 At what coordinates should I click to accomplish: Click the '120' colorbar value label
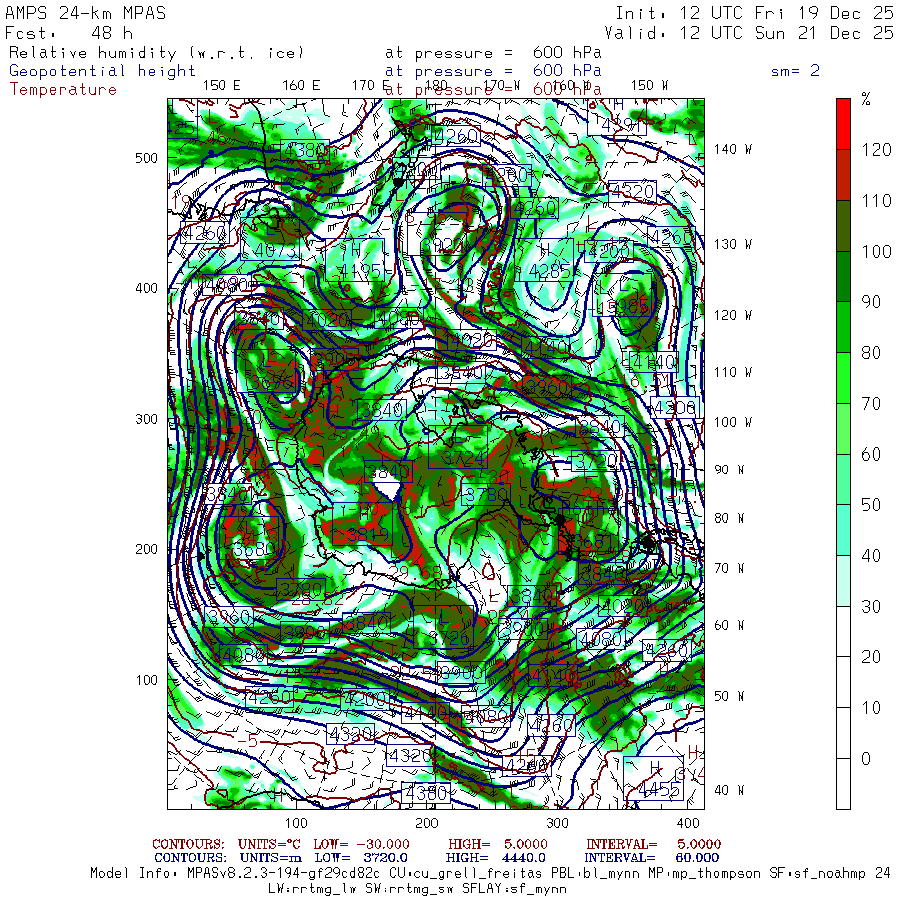876,150
